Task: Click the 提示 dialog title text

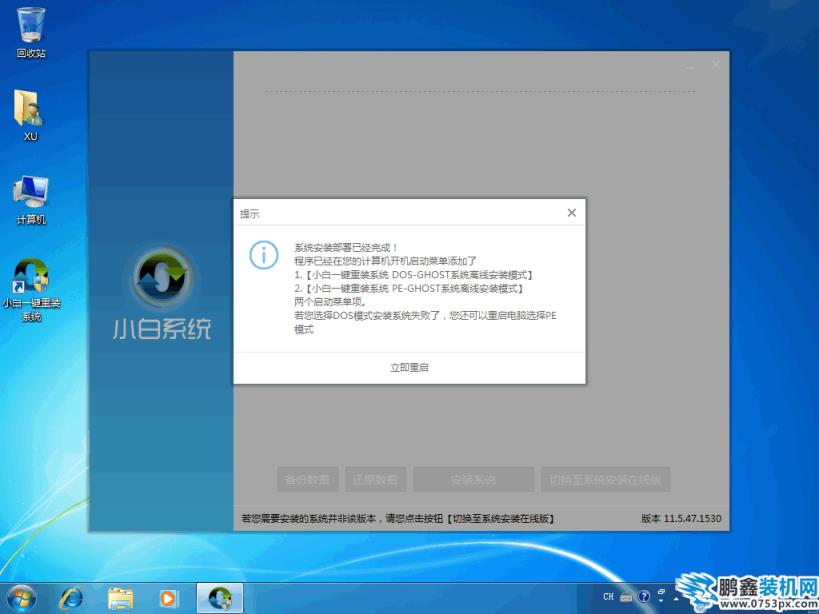Action: coord(249,214)
